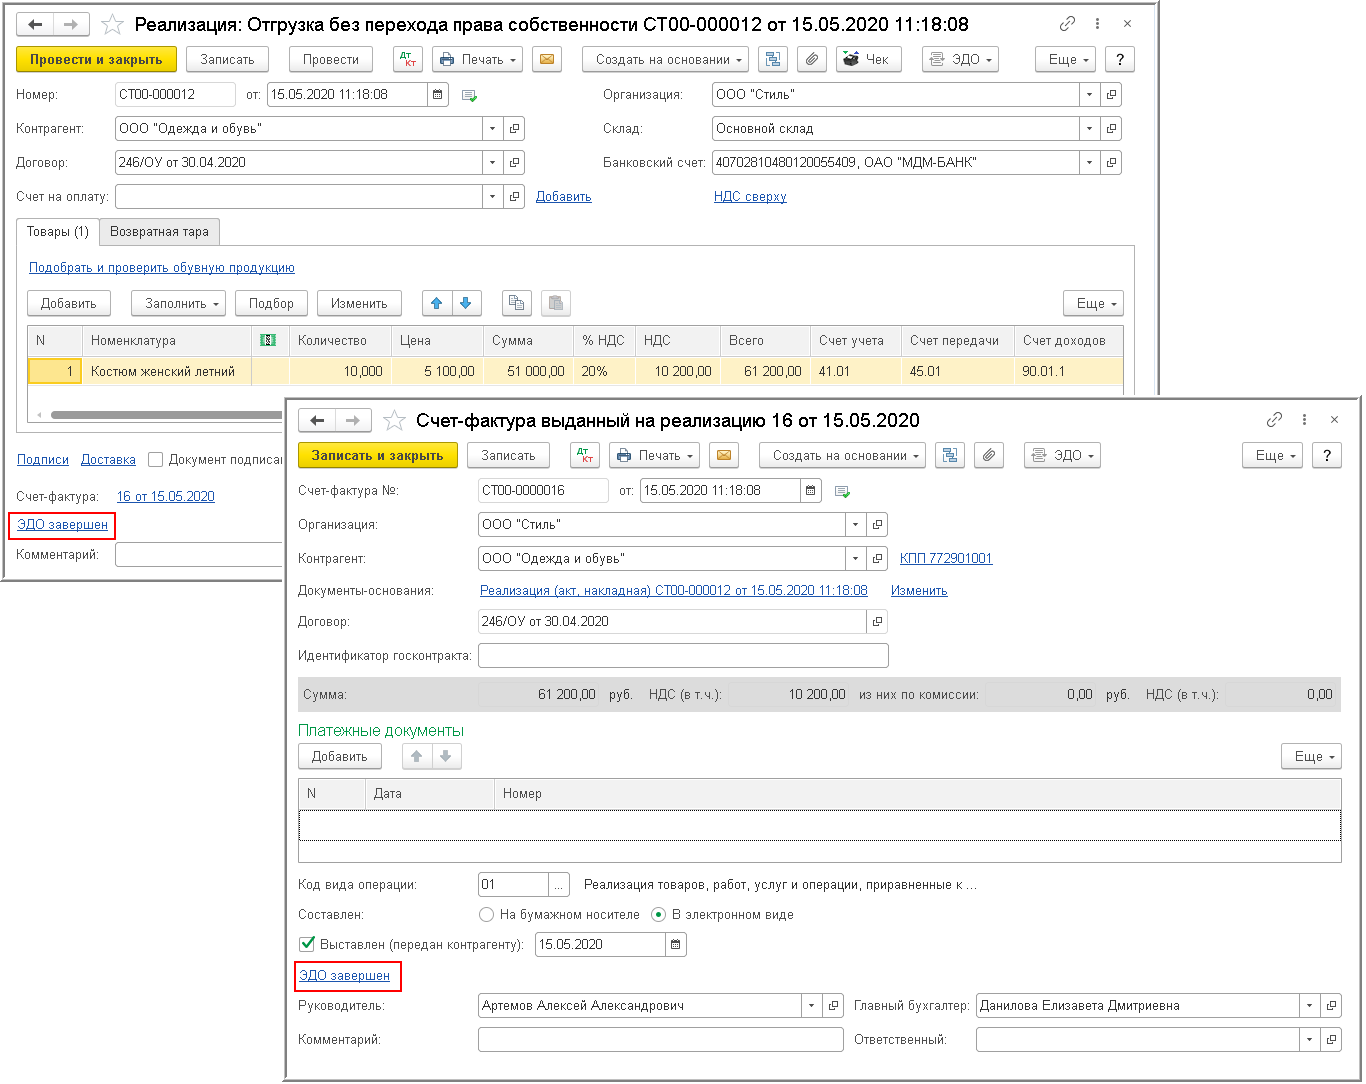Click the ДтКт postings icon in Счет-фактура toolbar
Screen dimensions: 1366x1084
(585, 456)
